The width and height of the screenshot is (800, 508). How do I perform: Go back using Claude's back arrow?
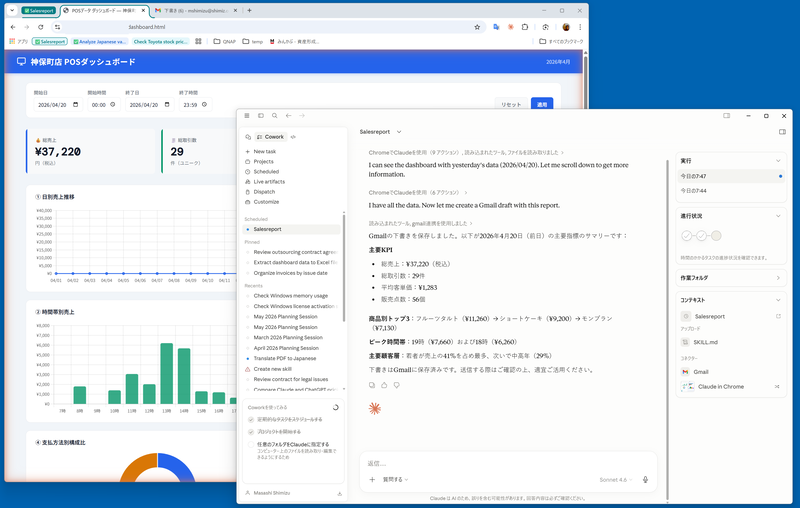click(288, 116)
